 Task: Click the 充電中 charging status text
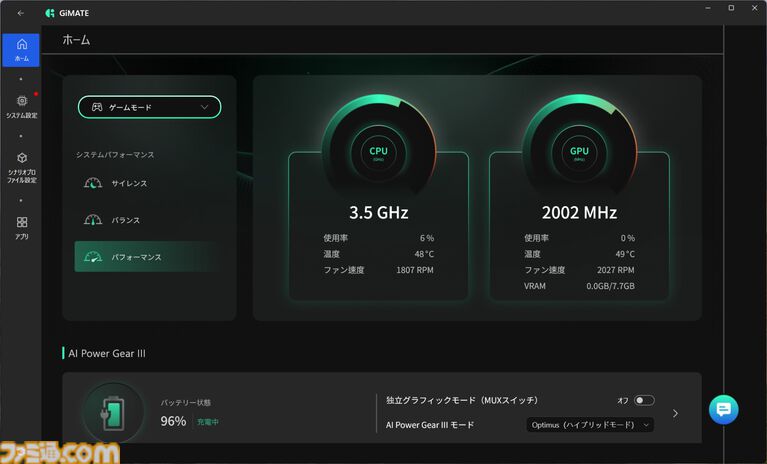(208, 422)
